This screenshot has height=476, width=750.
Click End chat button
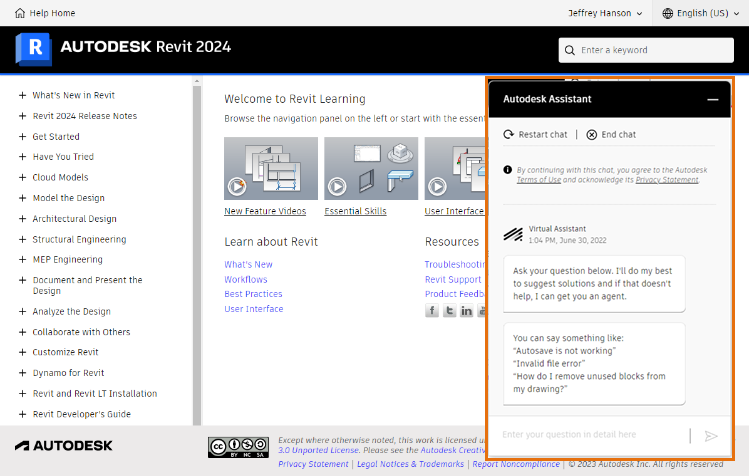point(611,134)
